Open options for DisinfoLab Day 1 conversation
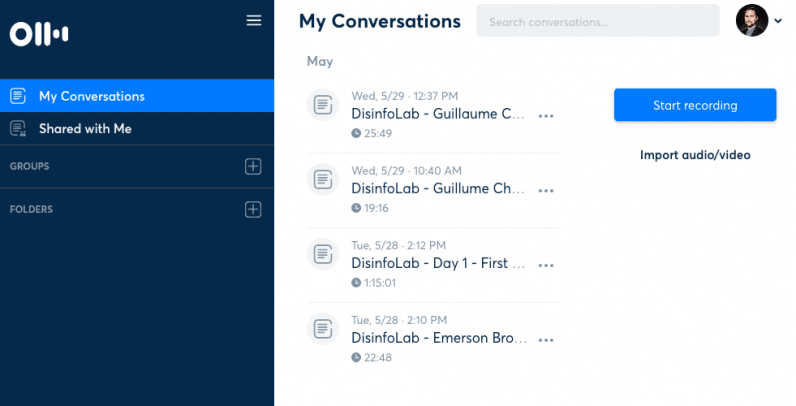 (546, 265)
